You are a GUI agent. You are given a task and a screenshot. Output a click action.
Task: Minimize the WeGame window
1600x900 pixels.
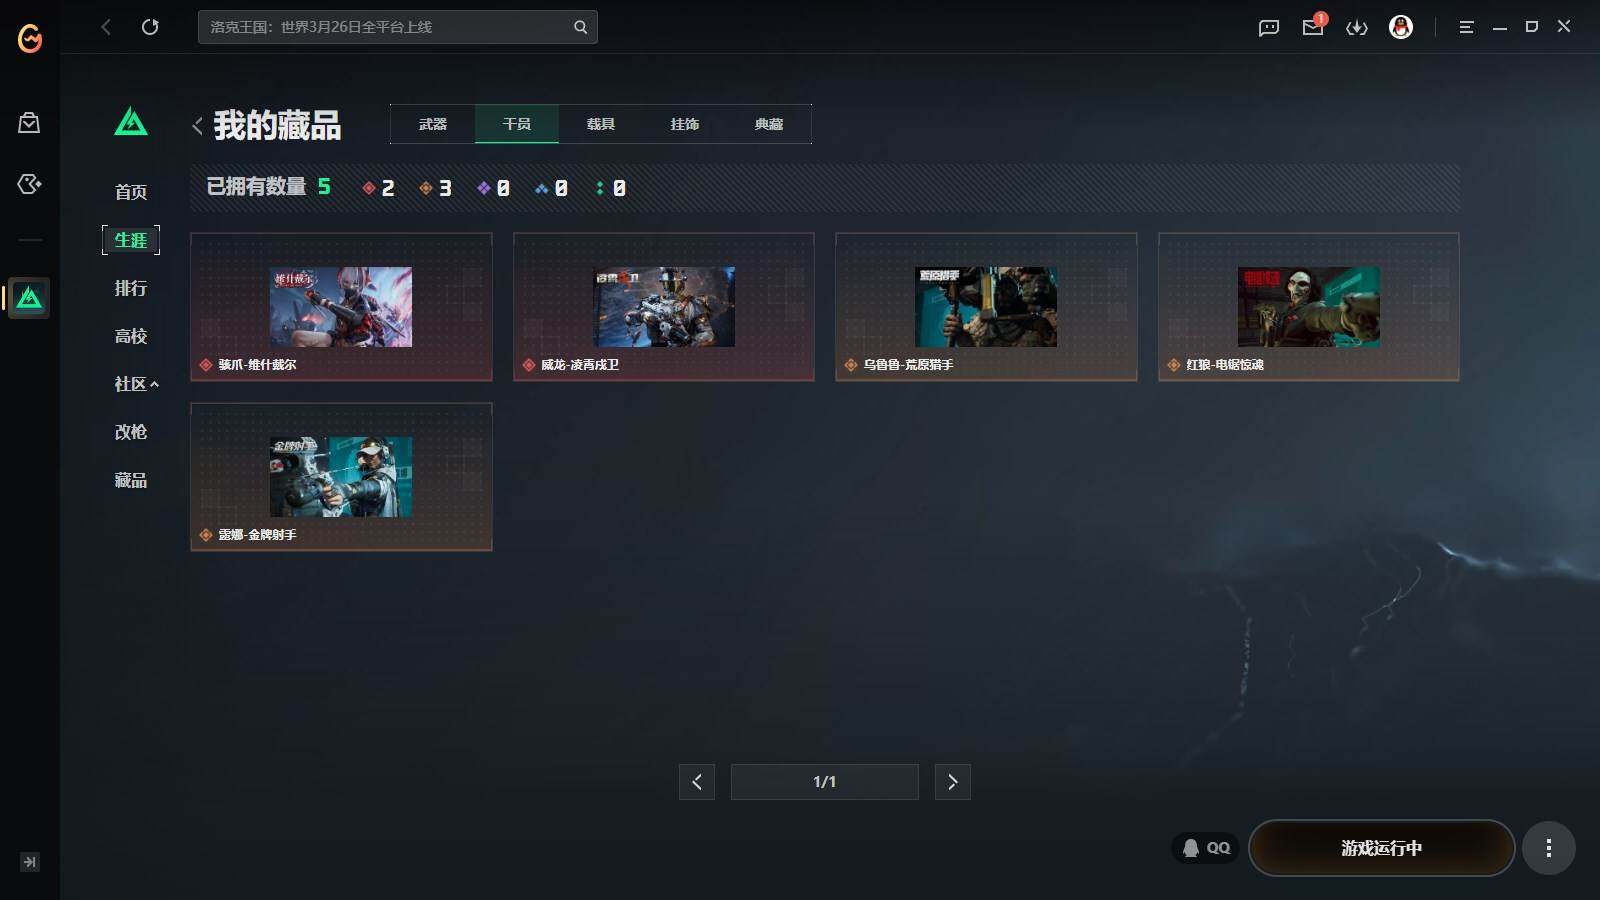[1500, 28]
